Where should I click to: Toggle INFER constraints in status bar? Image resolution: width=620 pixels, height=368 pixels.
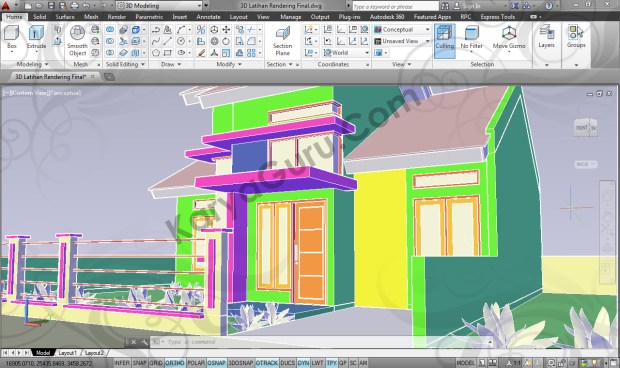122,362
